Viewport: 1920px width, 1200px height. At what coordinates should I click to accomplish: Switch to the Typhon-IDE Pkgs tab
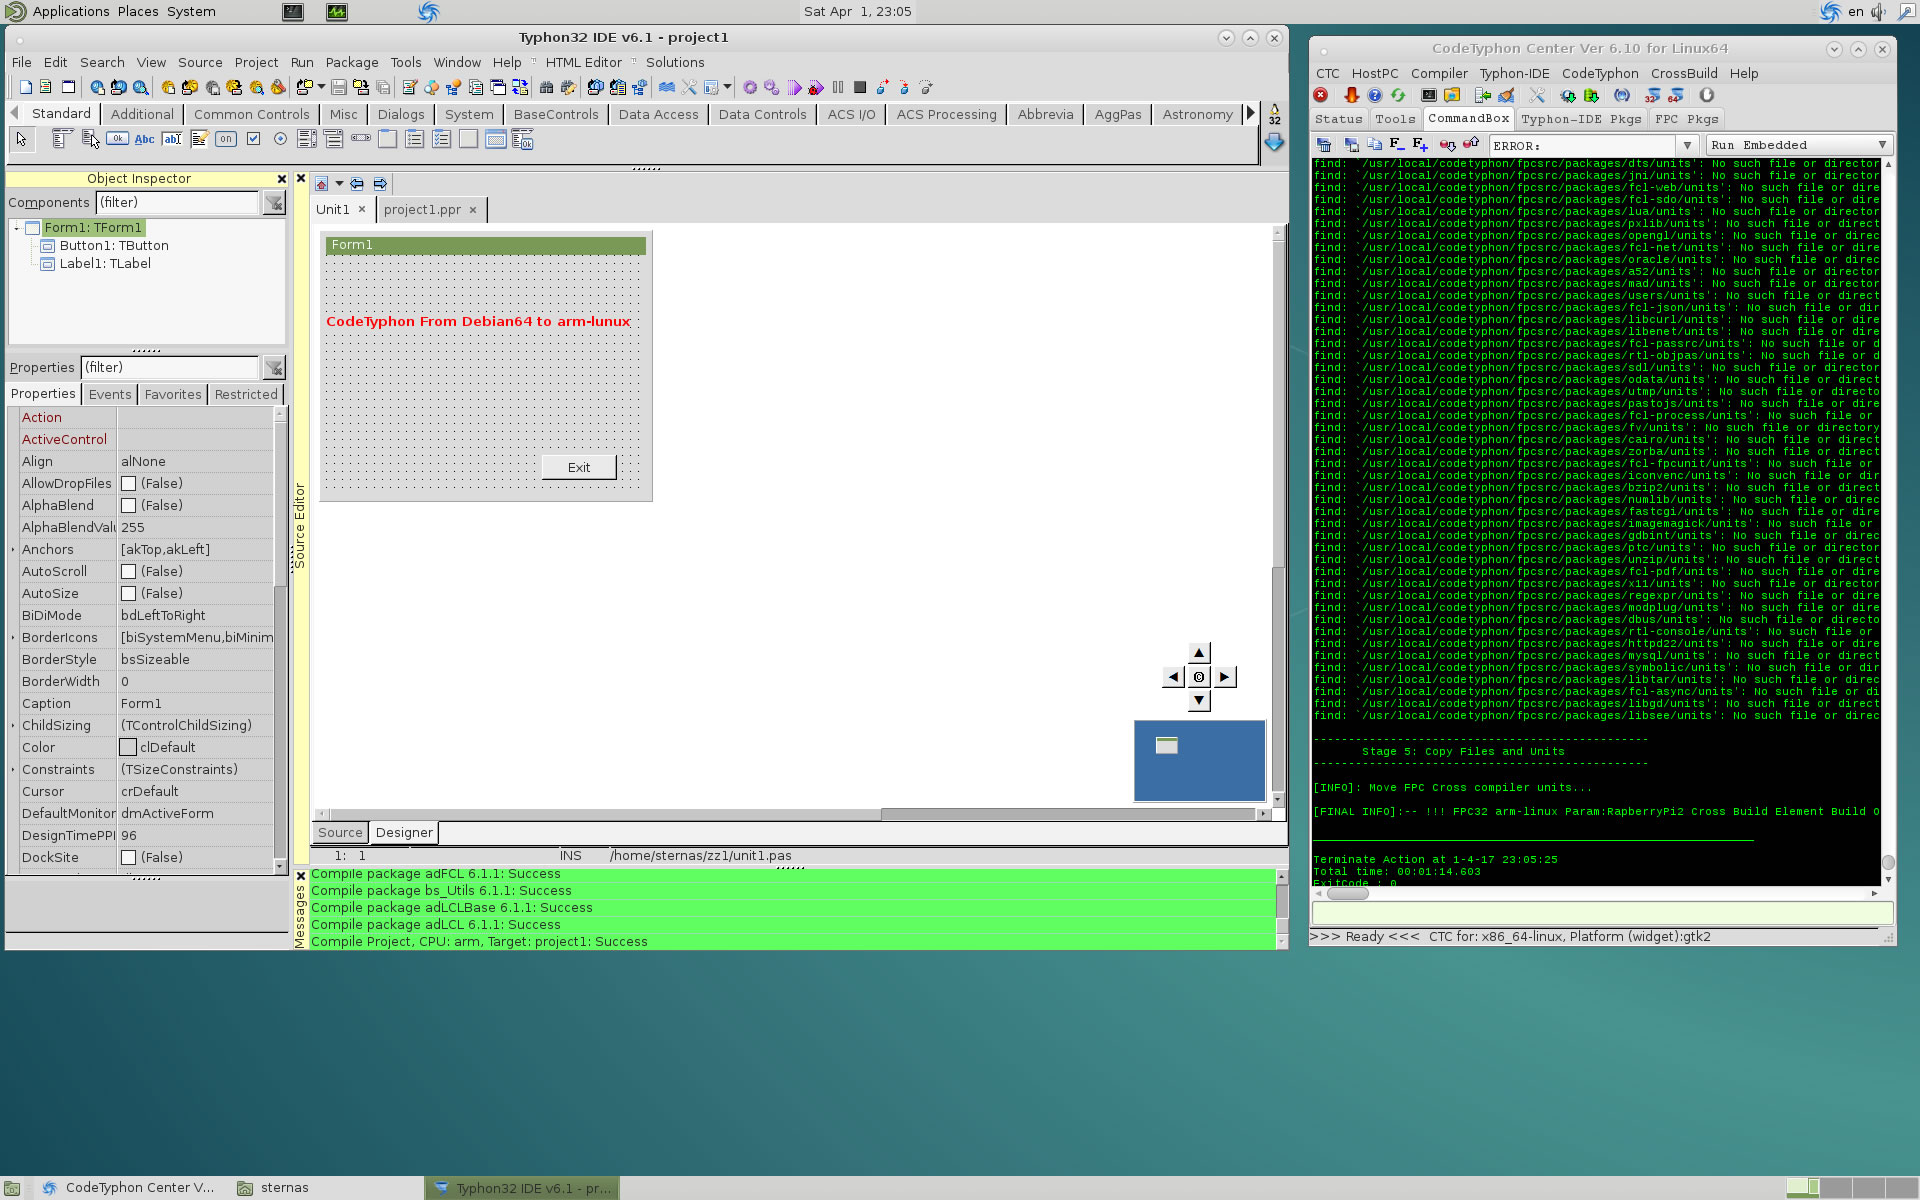point(1581,119)
